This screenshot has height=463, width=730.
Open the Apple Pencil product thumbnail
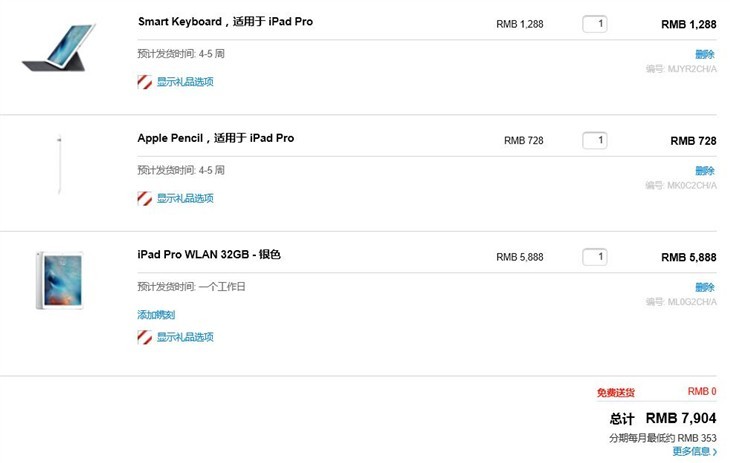60,164
